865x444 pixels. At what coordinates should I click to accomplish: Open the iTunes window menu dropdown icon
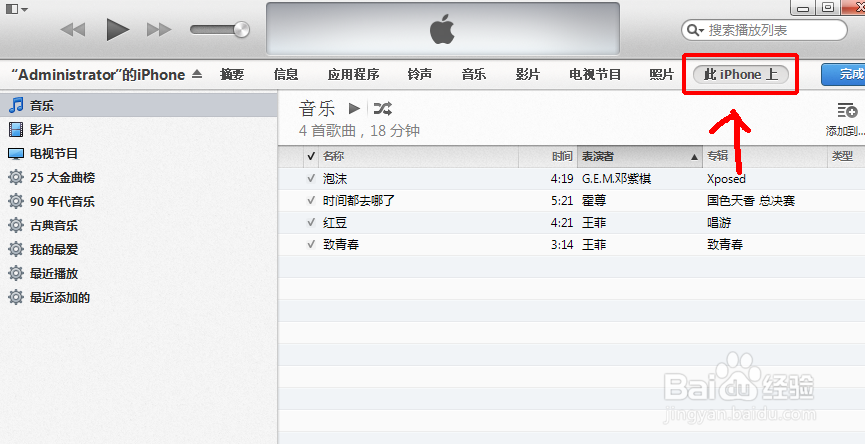click(17, 9)
